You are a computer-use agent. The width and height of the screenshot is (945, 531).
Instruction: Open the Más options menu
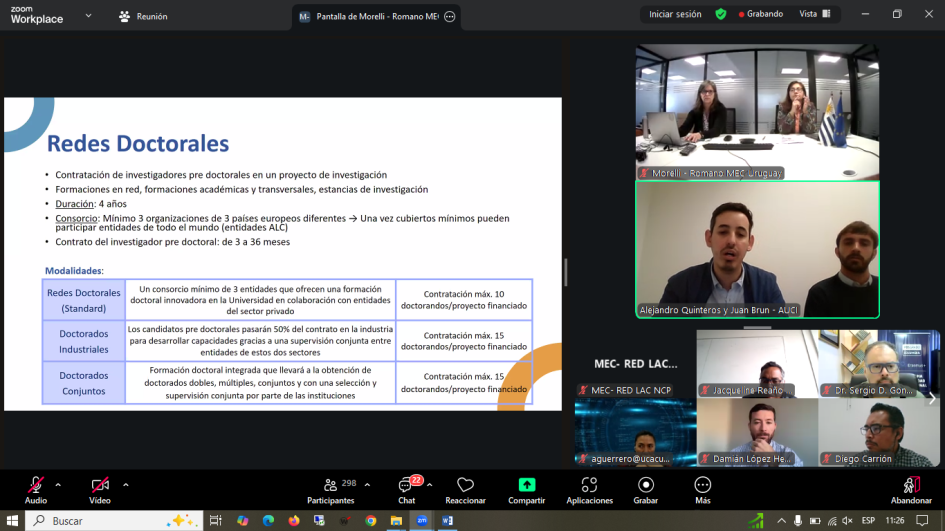click(x=703, y=487)
